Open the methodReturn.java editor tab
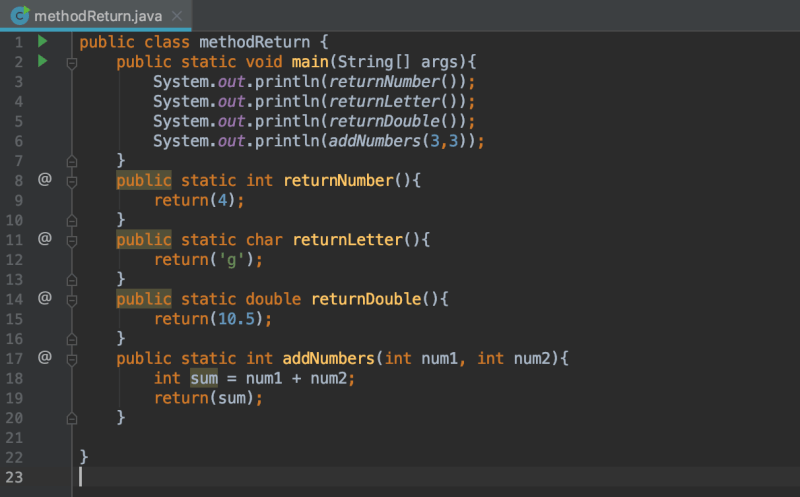Screen dimensions: 800x497 [x=97, y=16]
